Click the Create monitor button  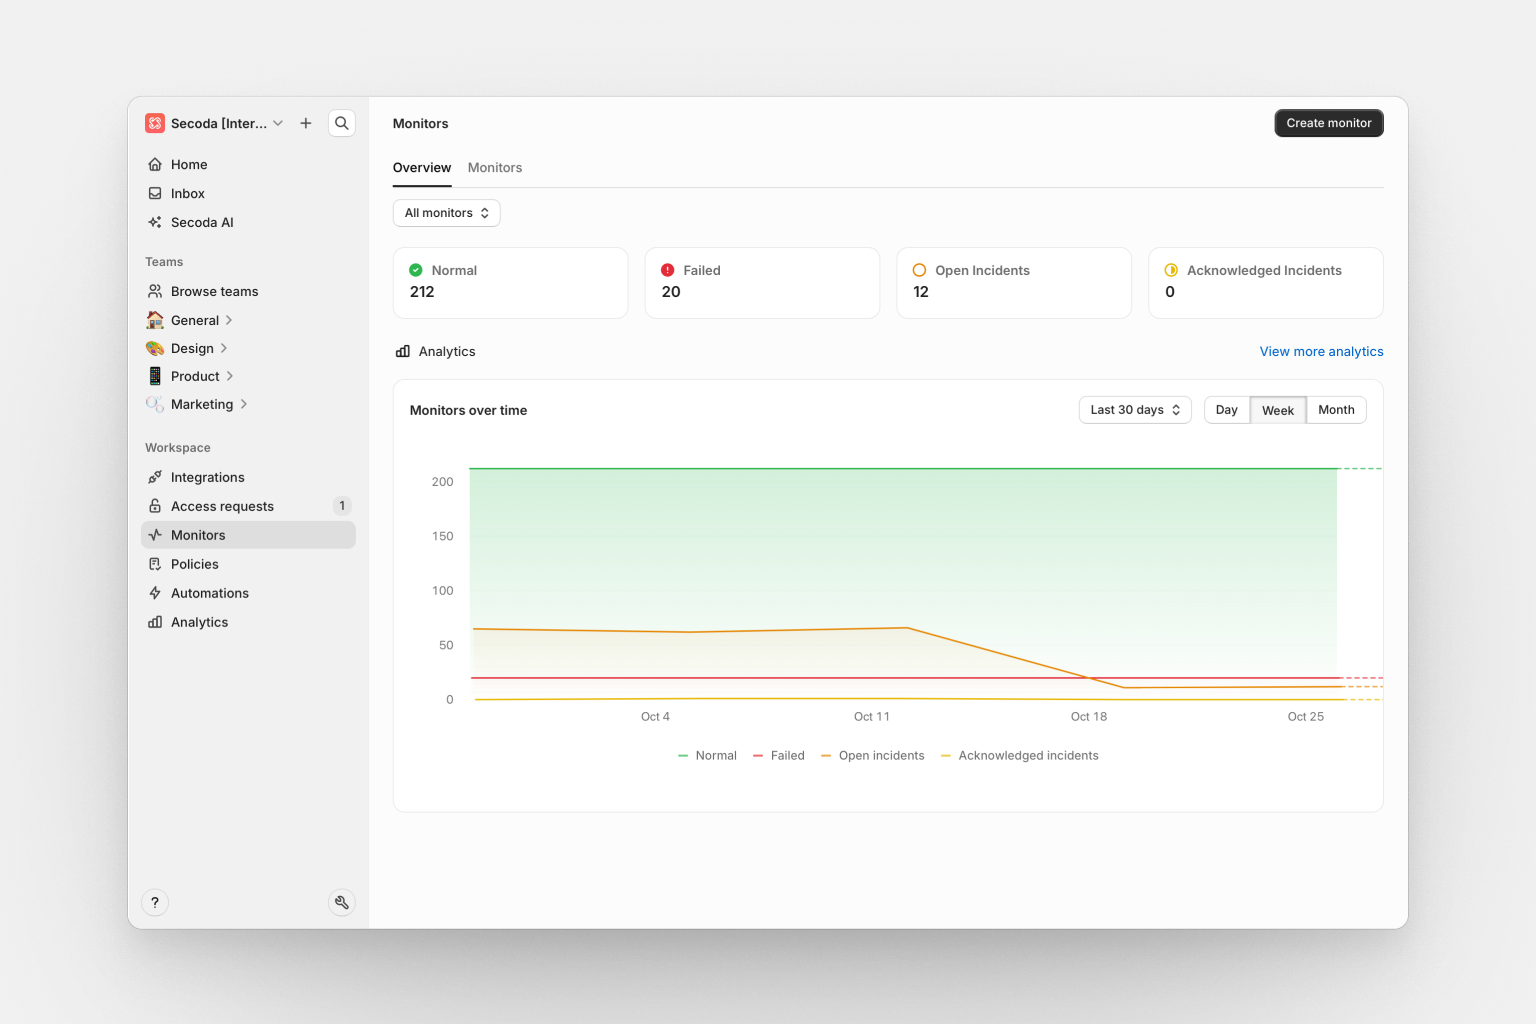coord(1328,123)
